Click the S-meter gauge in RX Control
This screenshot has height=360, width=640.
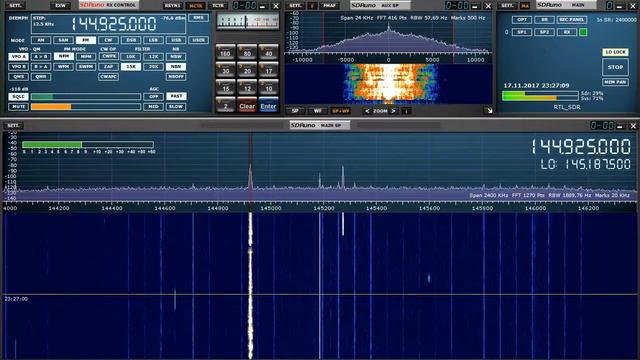click(248, 21)
